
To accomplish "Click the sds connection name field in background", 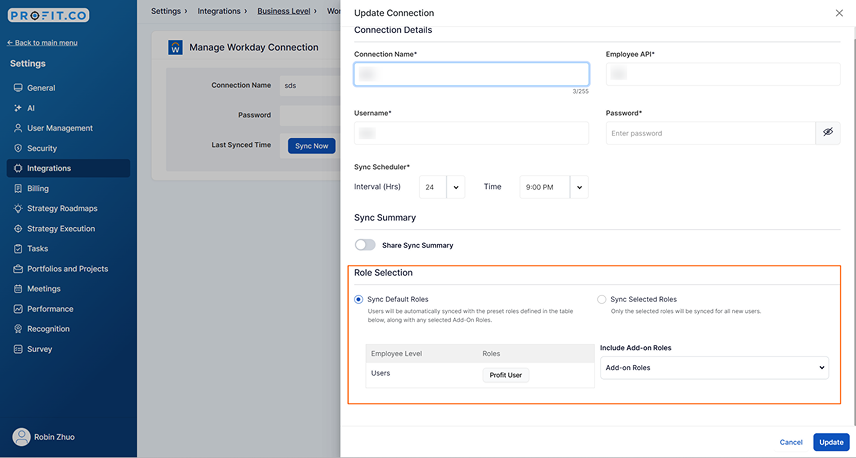I will pos(310,86).
